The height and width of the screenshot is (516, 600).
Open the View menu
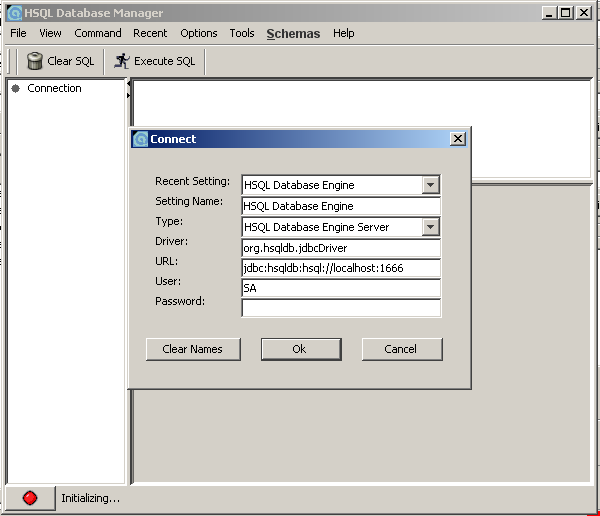click(50, 33)
